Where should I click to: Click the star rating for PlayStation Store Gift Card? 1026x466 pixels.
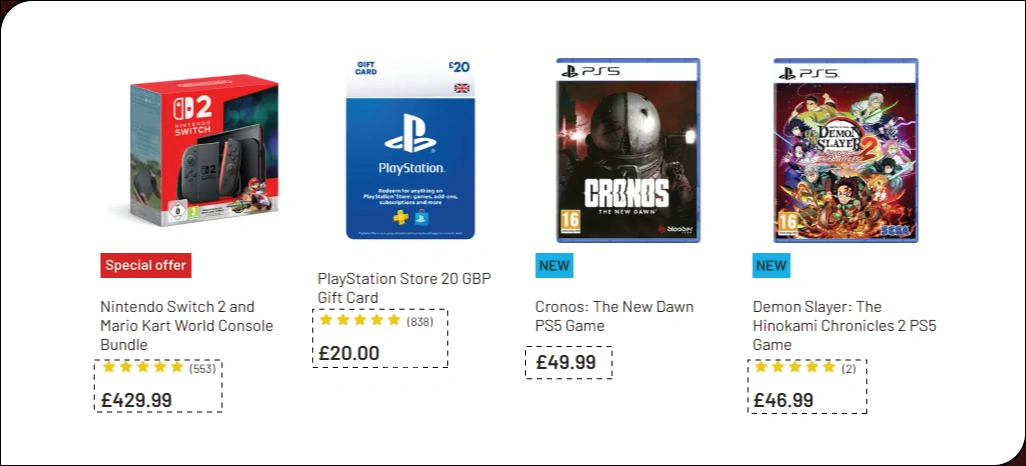click(x=360, y=320)
